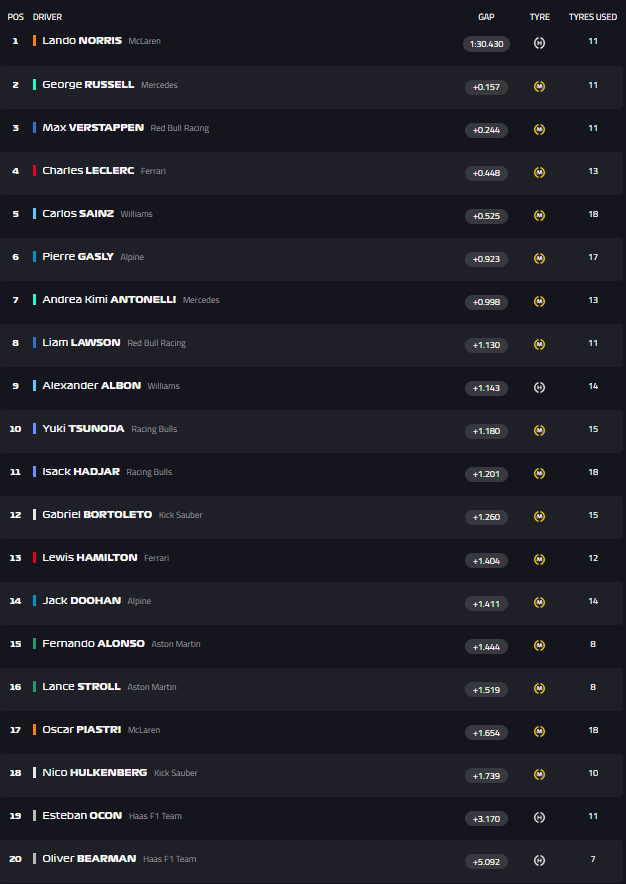Viewport: 626px width, 884px height.
Task: Select Oliver Bearman's tyre compound icon
Action: 539,860
